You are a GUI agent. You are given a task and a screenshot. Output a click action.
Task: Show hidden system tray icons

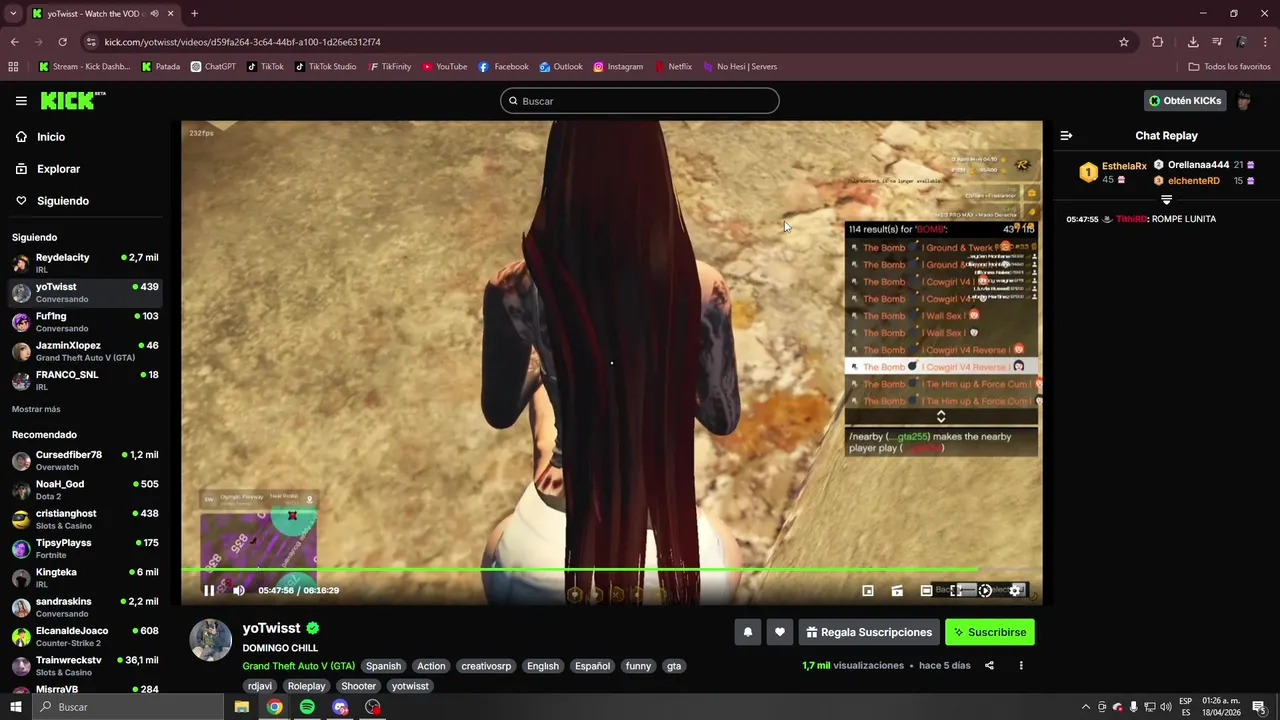click(1086, 707)
